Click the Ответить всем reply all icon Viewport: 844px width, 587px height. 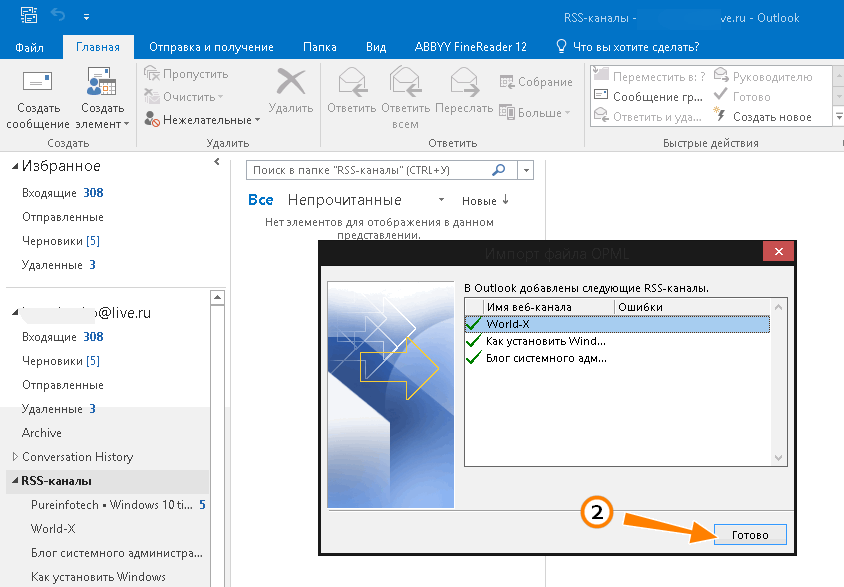[405, 81]
